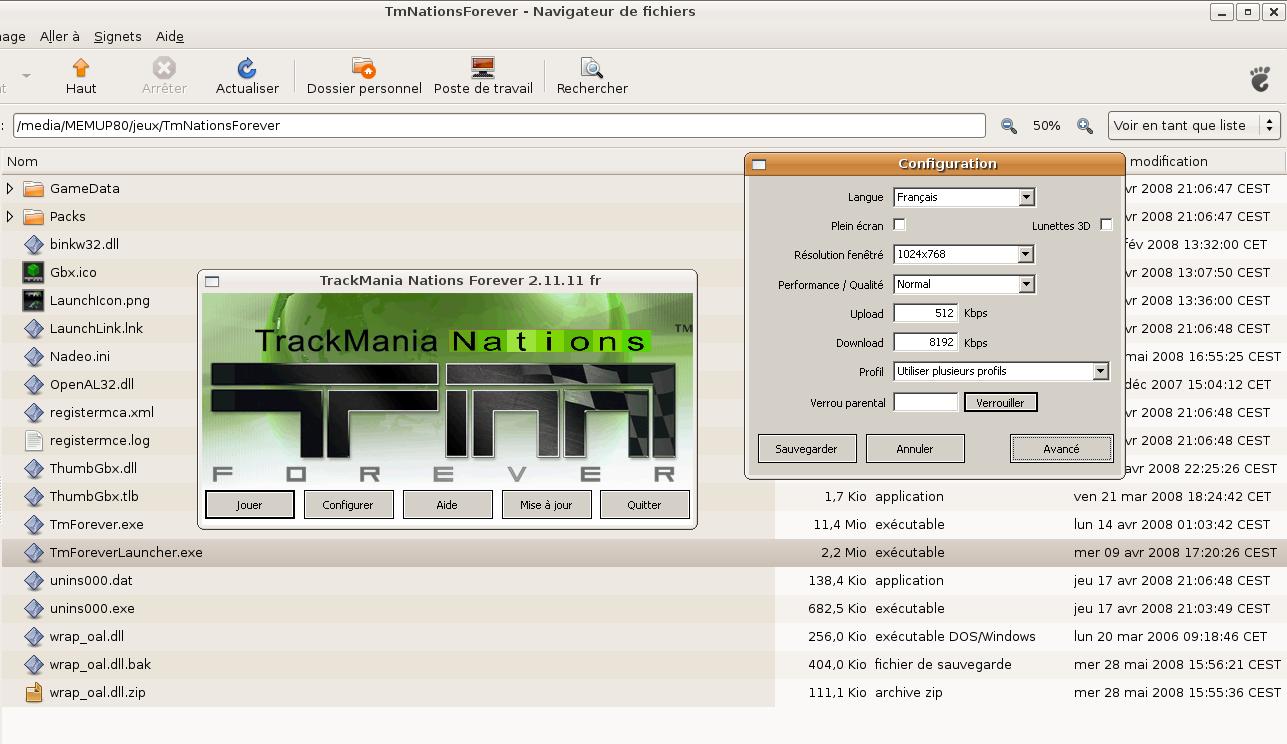Select the registermca.xml file row
Screen dimensions: 1287x744
644,412
